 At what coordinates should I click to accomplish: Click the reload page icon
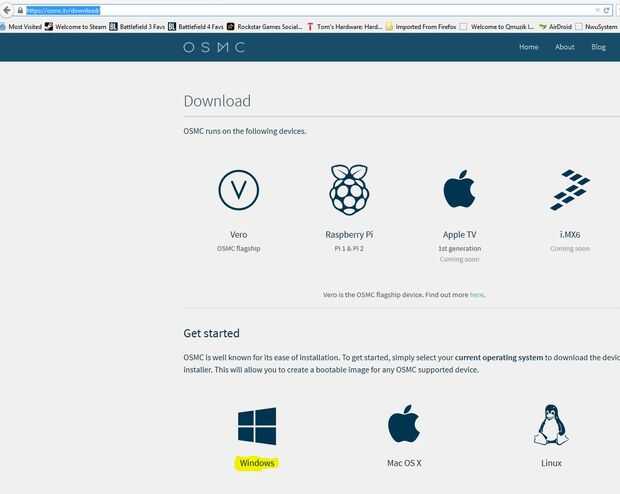click(606, 10)
